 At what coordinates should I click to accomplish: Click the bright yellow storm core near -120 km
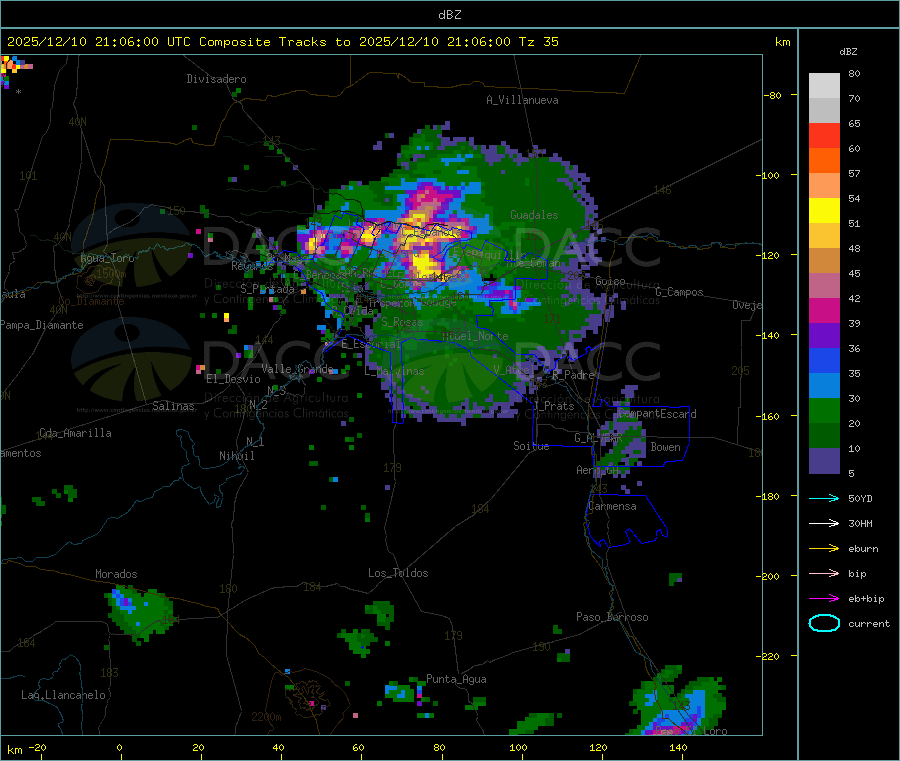tap(425, 264)
